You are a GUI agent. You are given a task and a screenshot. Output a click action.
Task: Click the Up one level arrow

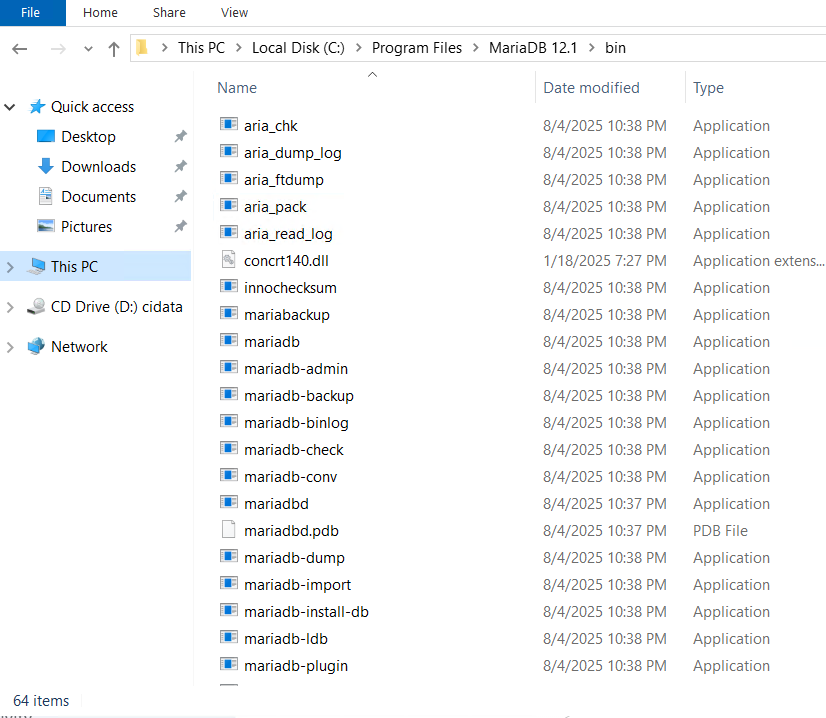113,49
